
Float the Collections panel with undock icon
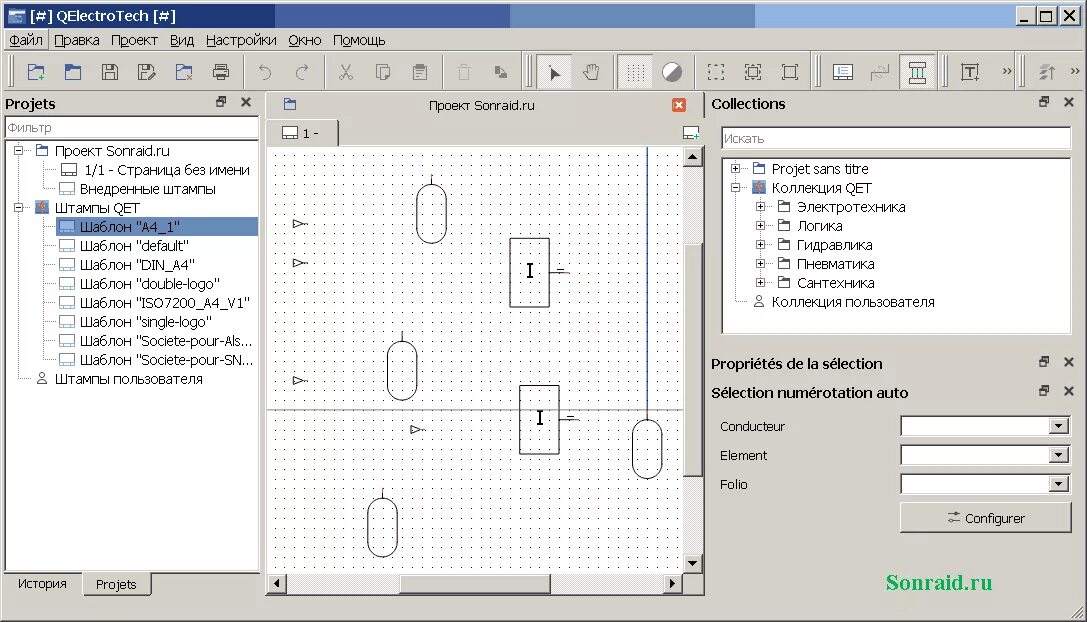point(1044,102)
